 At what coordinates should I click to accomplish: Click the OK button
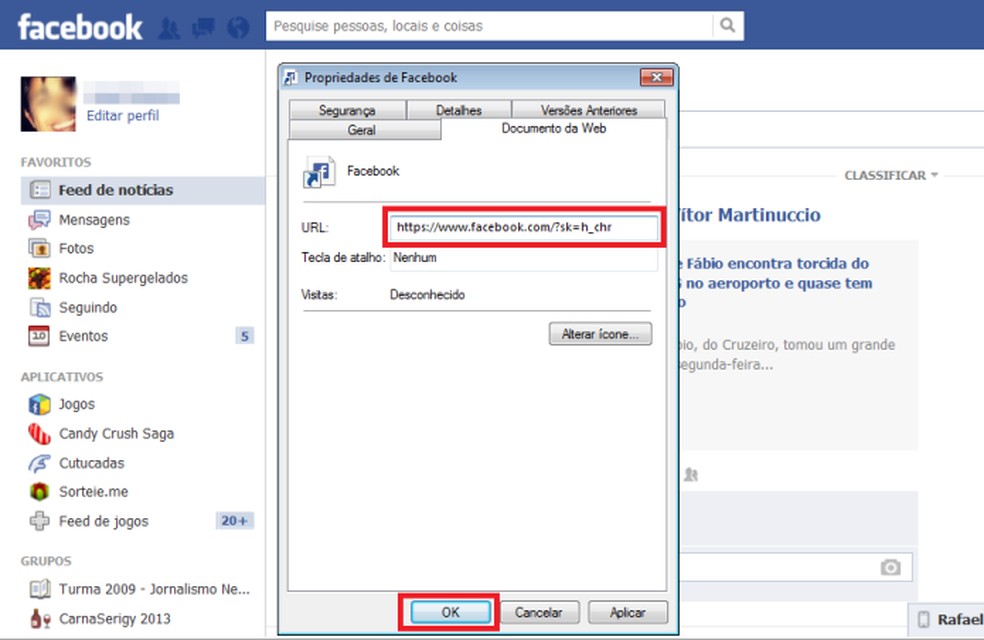click(x=449, y=612)
